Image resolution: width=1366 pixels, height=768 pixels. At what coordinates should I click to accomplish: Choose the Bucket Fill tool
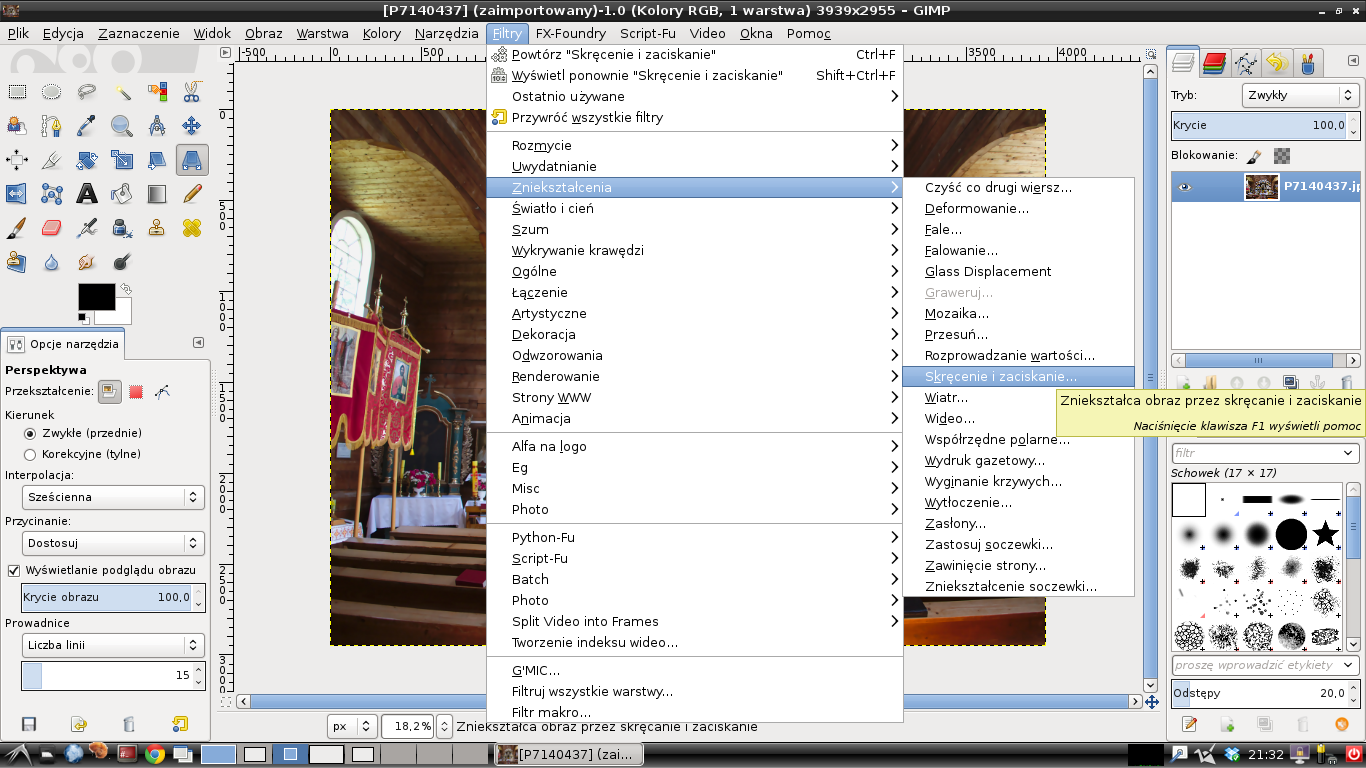click(122, 194)
